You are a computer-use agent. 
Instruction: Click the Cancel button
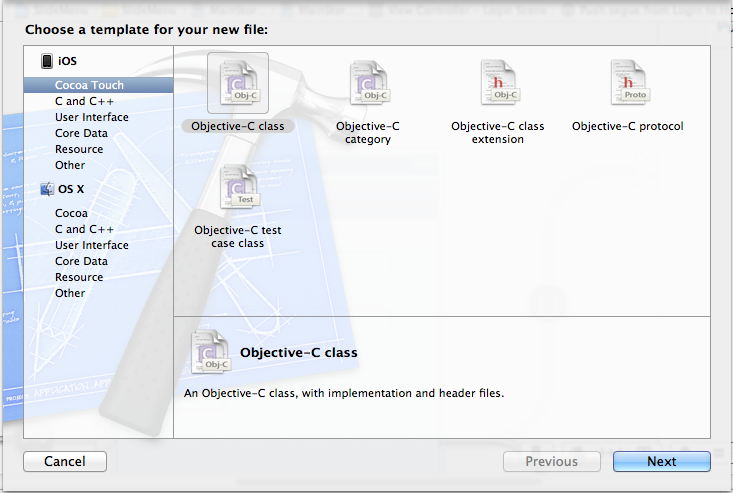tap(65, 461)
